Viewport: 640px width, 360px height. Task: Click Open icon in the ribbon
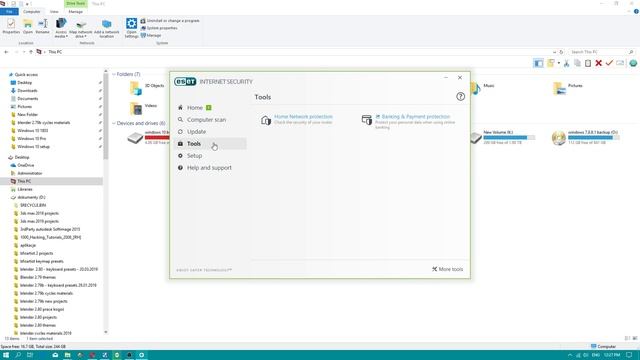tap(28, 27)
